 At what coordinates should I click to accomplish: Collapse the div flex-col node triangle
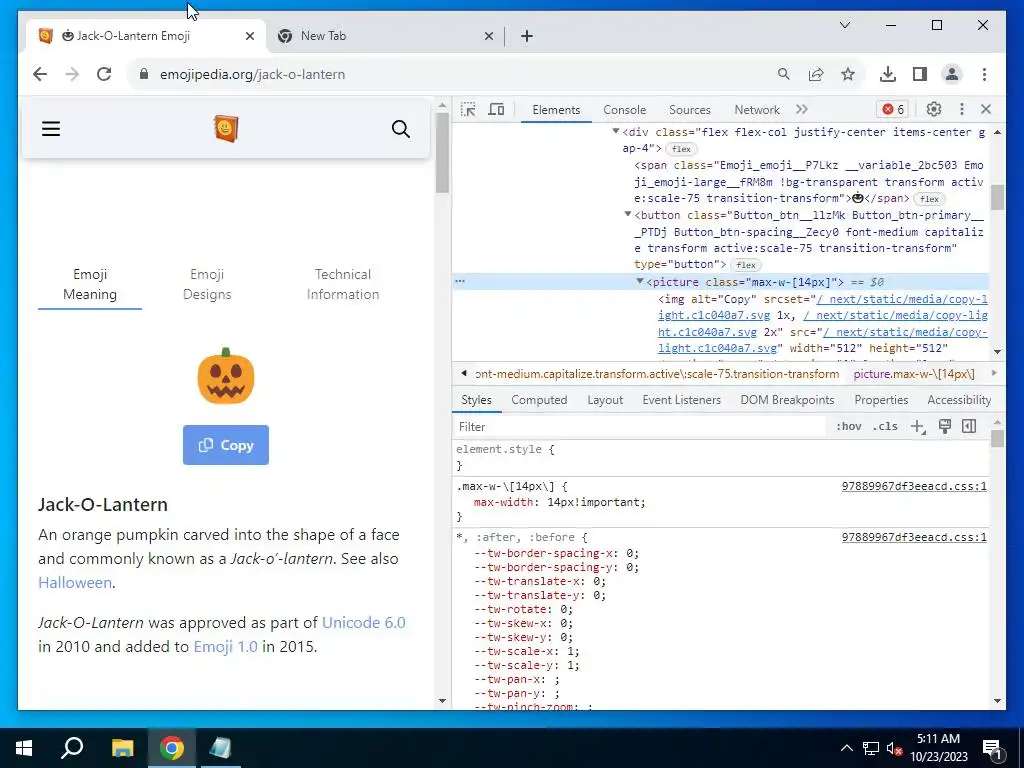(x=615, y=131)
